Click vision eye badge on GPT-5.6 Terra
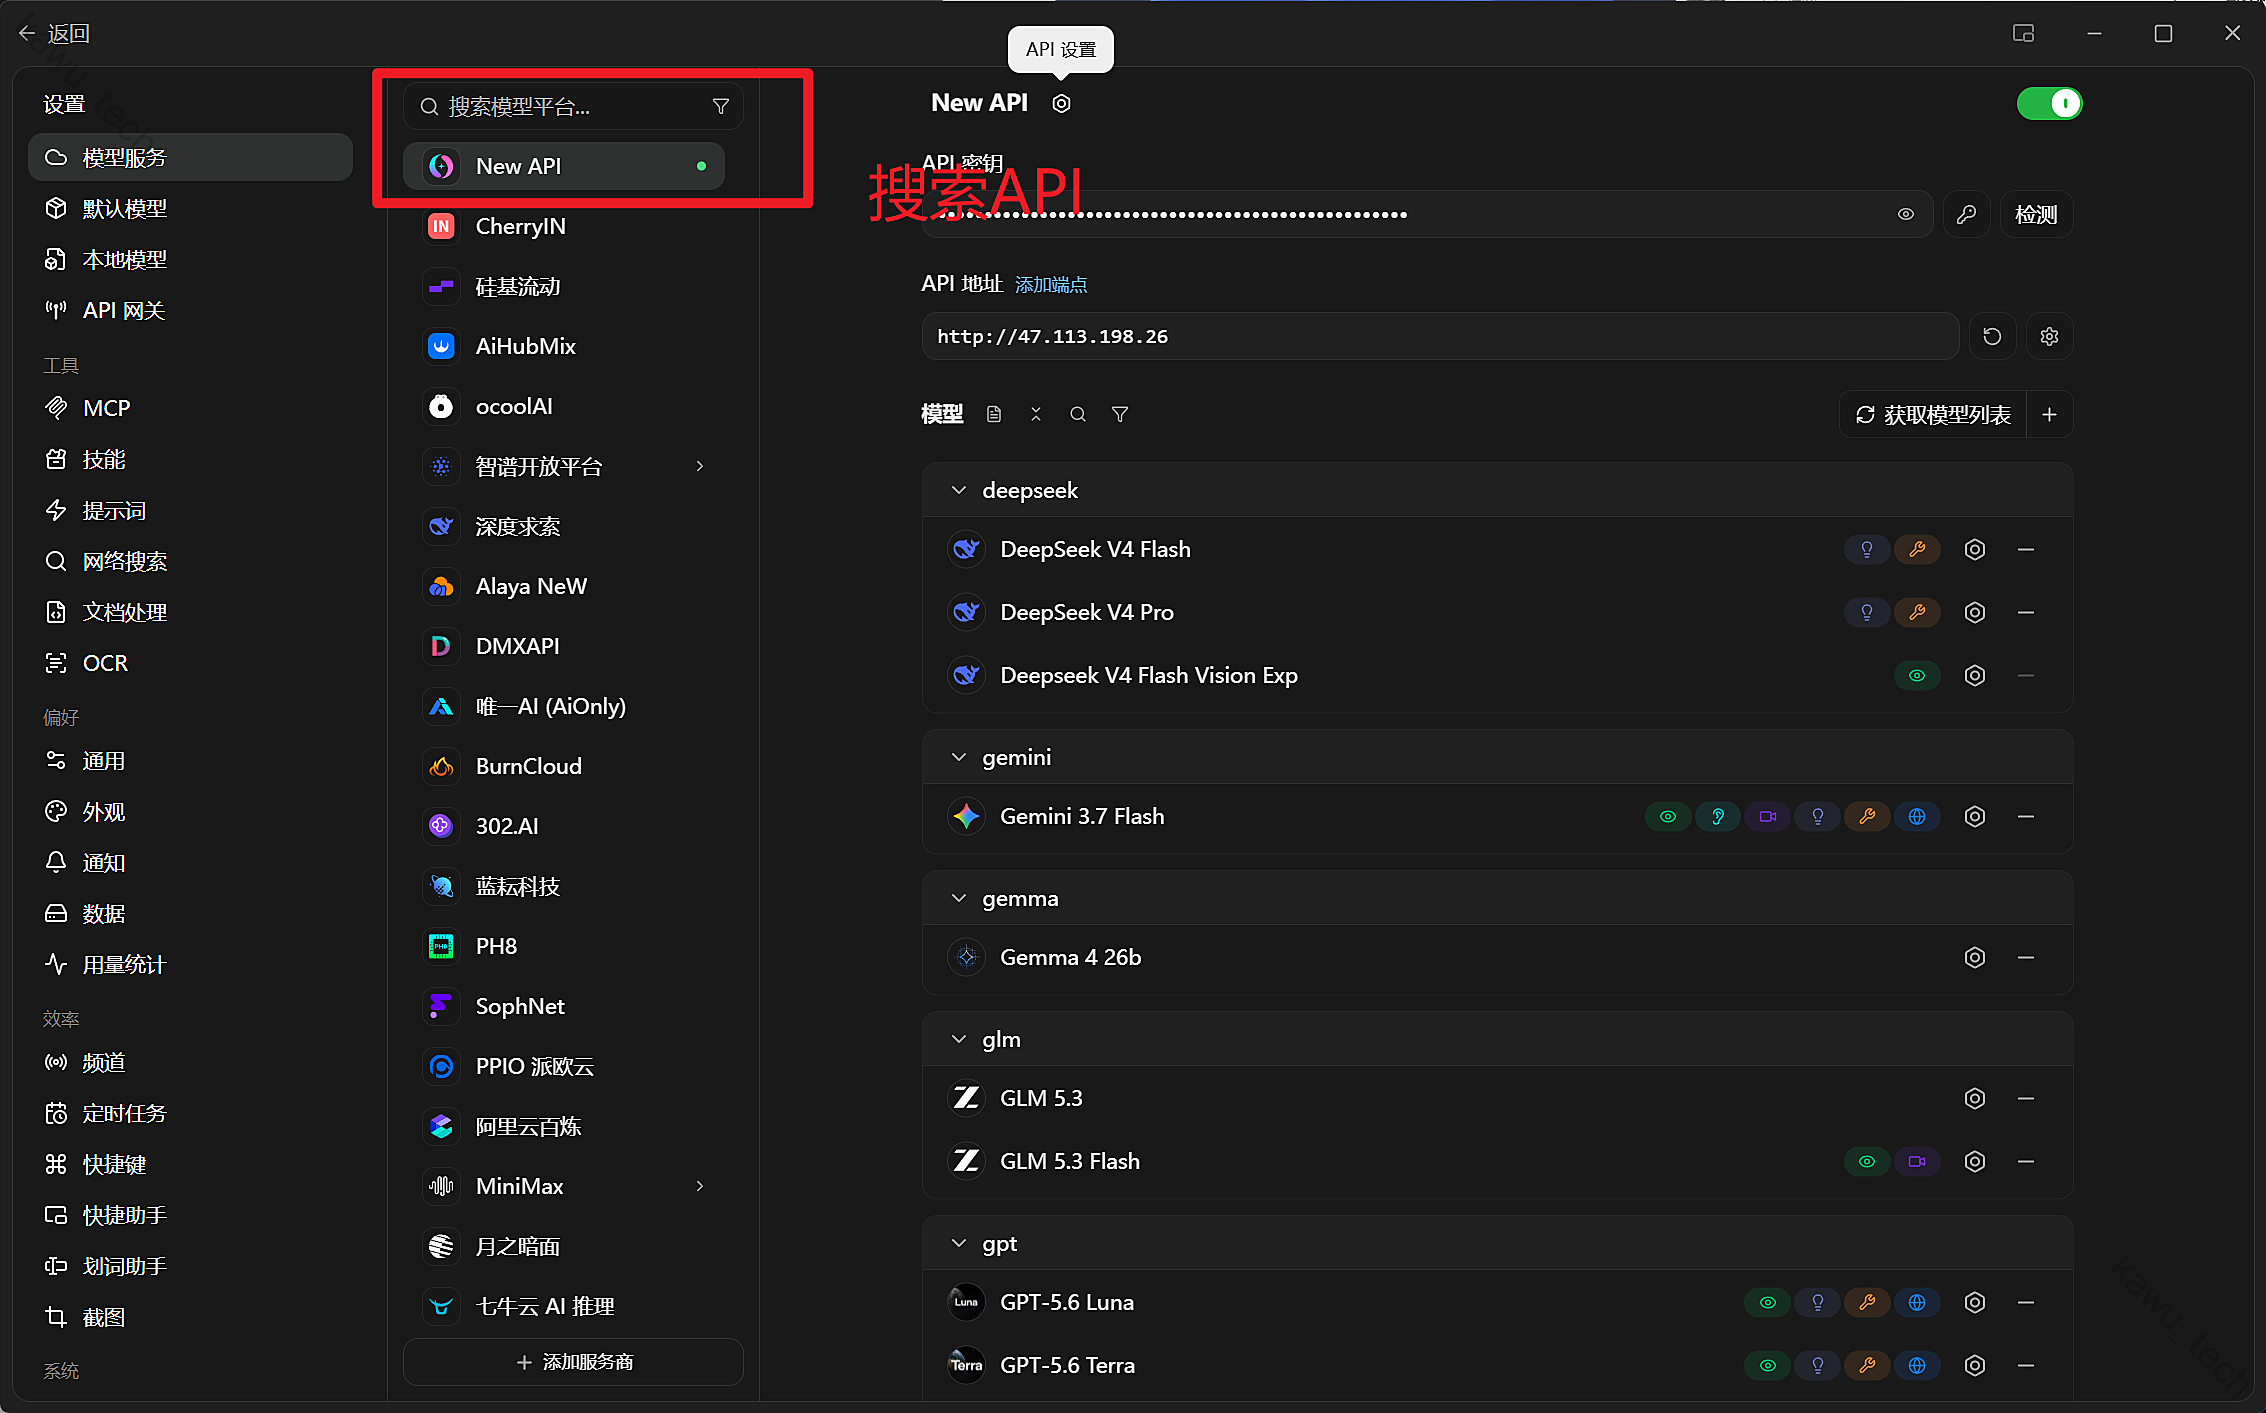2266x1413 pixels. [1768, 1365]
